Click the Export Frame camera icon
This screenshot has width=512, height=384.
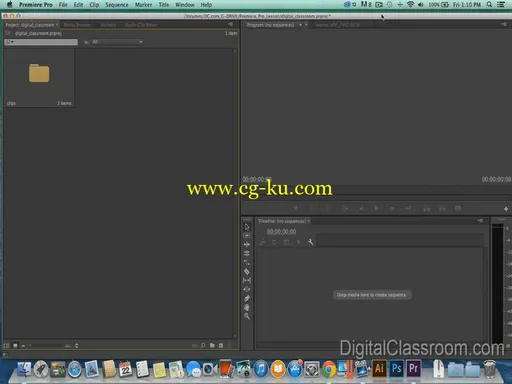tap(458, 208)
